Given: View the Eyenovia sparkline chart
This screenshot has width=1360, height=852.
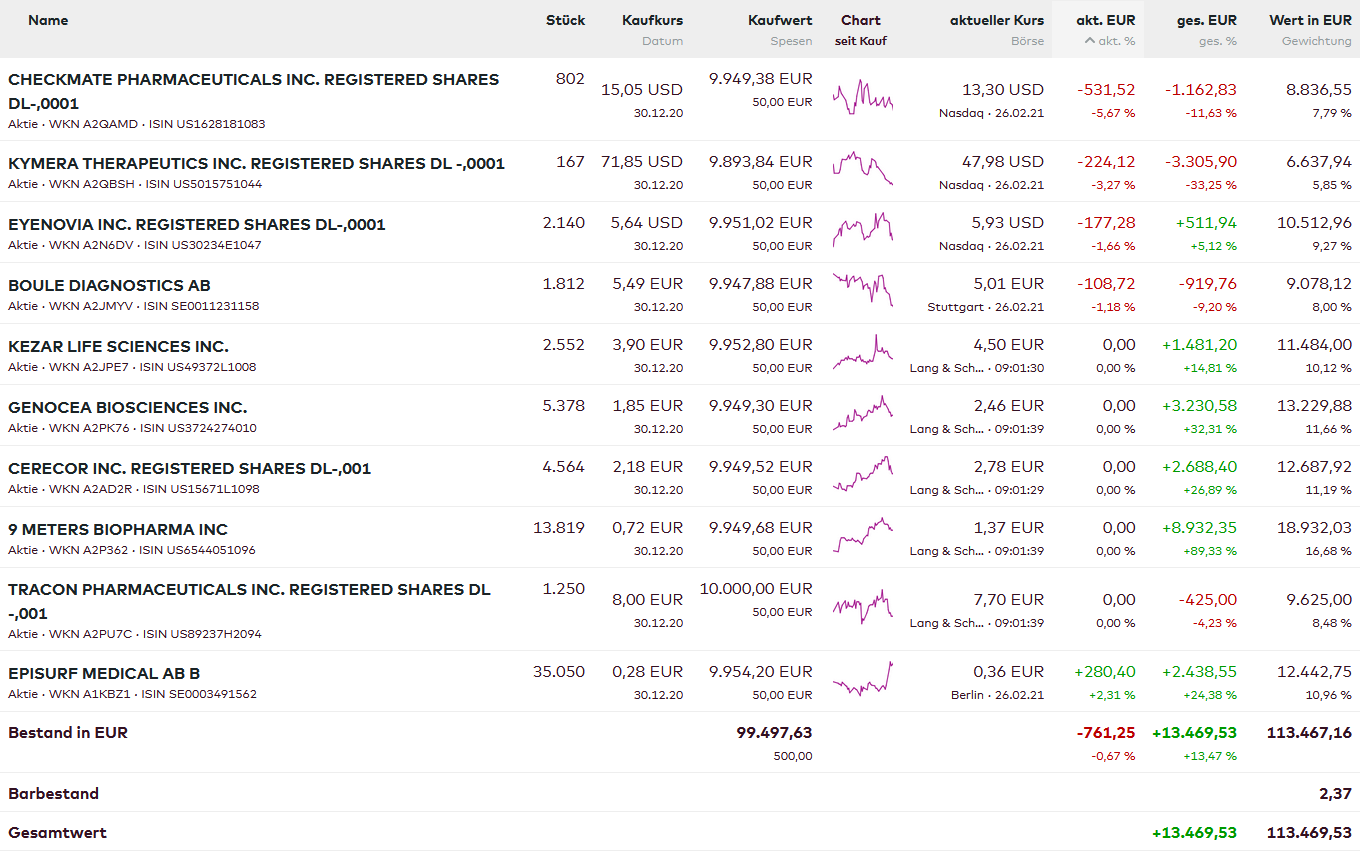Looking at the screenshot, I should tap(862, 230).
